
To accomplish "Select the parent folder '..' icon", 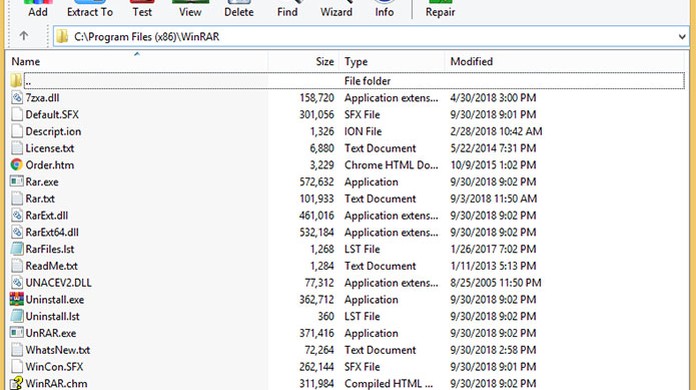I will (16, 80).
